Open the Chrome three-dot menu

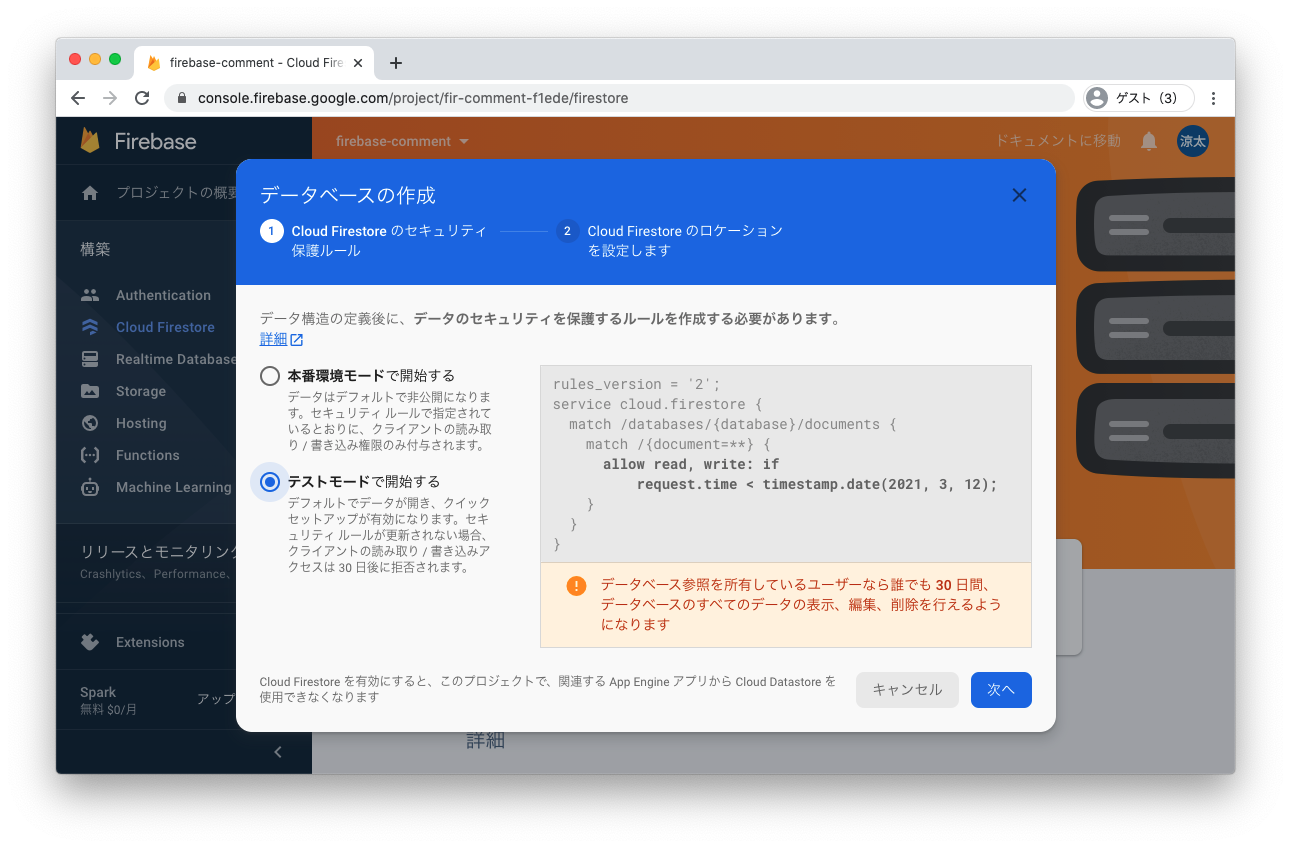(x=1213, y=98)
